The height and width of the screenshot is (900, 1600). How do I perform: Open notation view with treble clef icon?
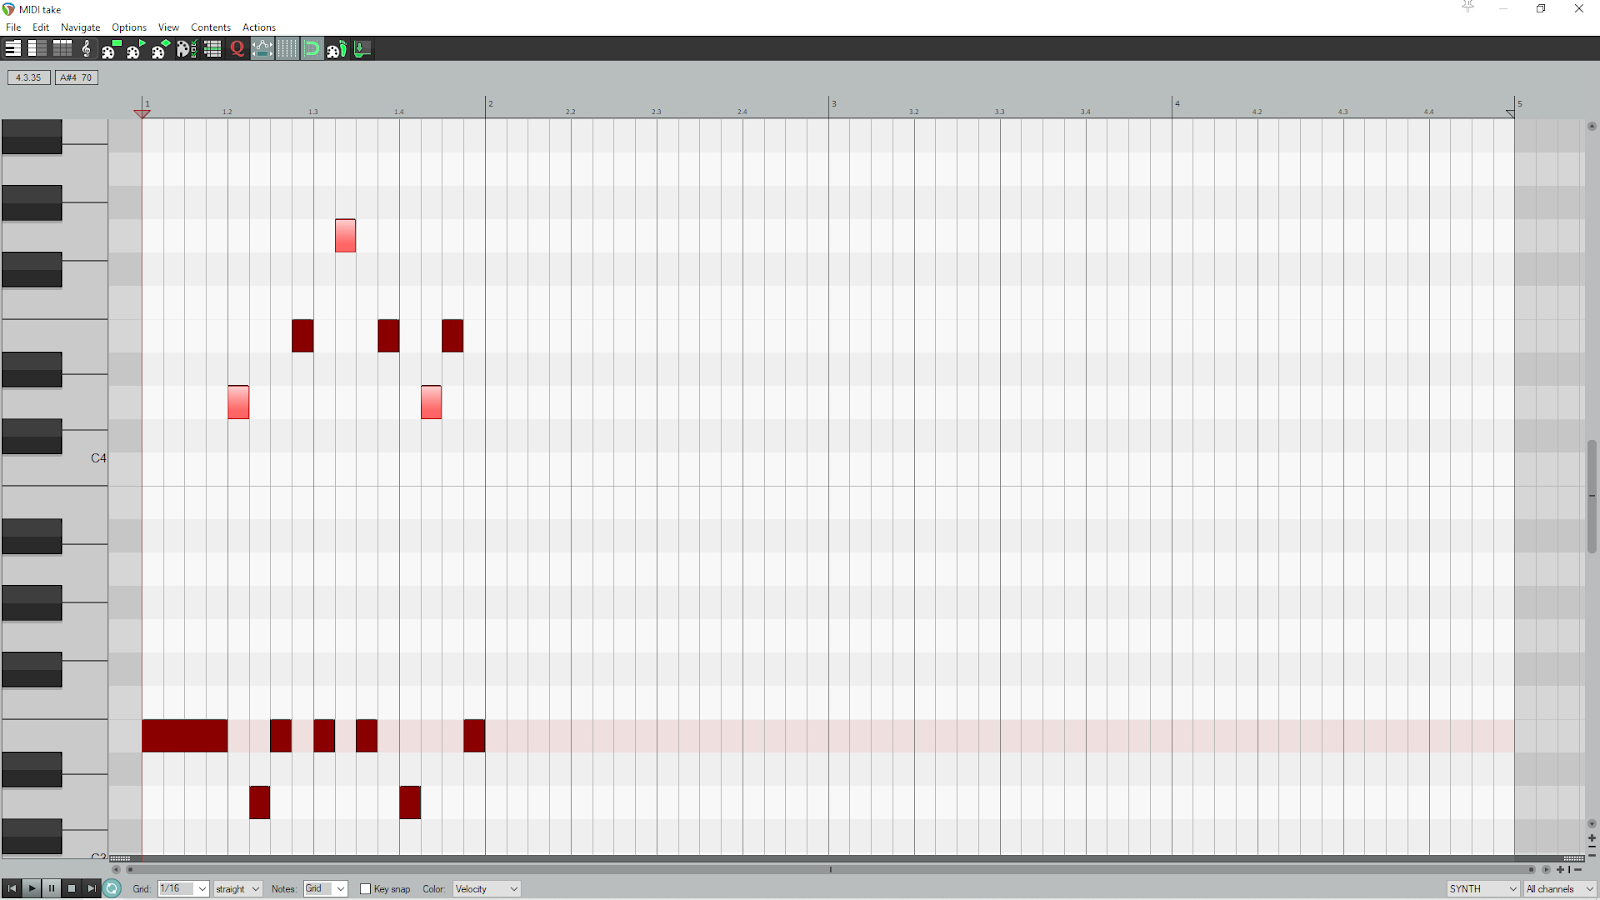[x=86, y=48]
